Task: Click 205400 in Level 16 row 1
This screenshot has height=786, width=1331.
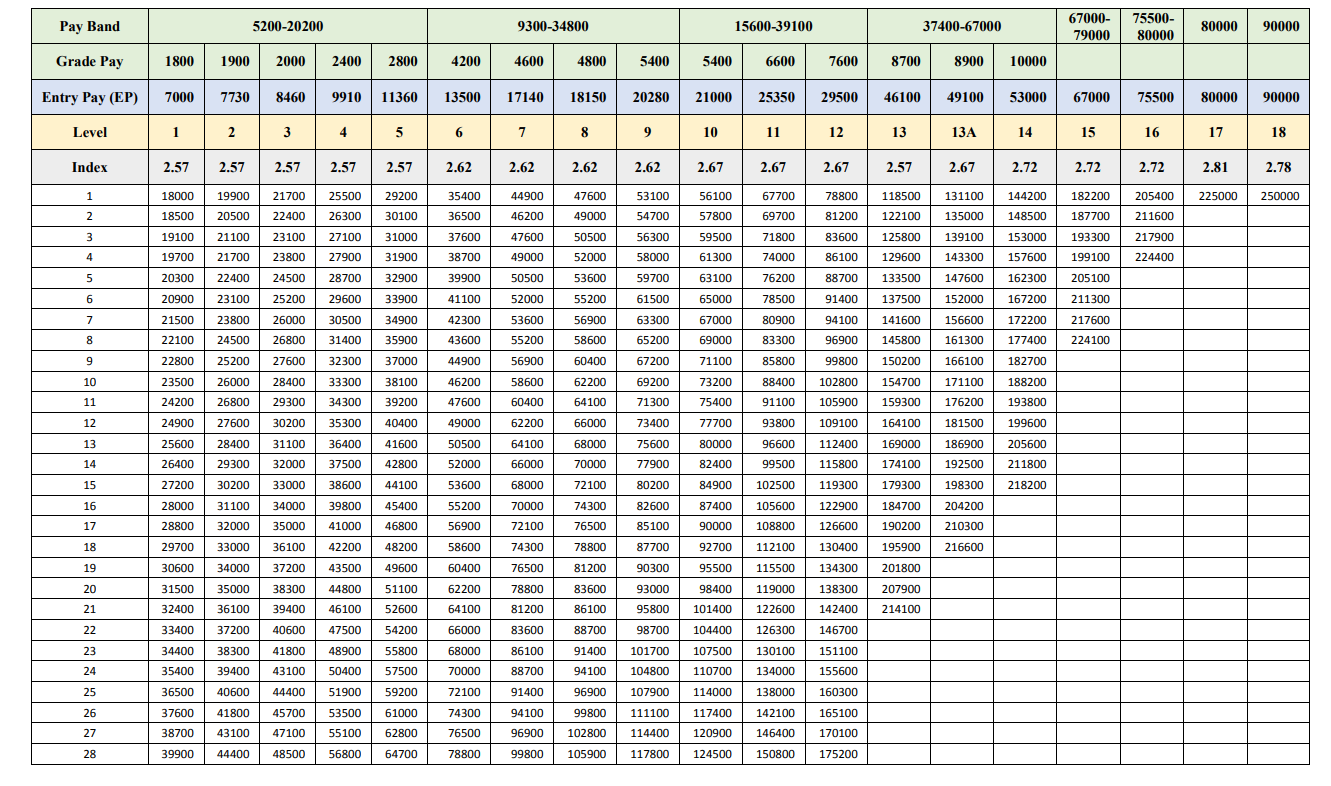Action: point(1154,196)
